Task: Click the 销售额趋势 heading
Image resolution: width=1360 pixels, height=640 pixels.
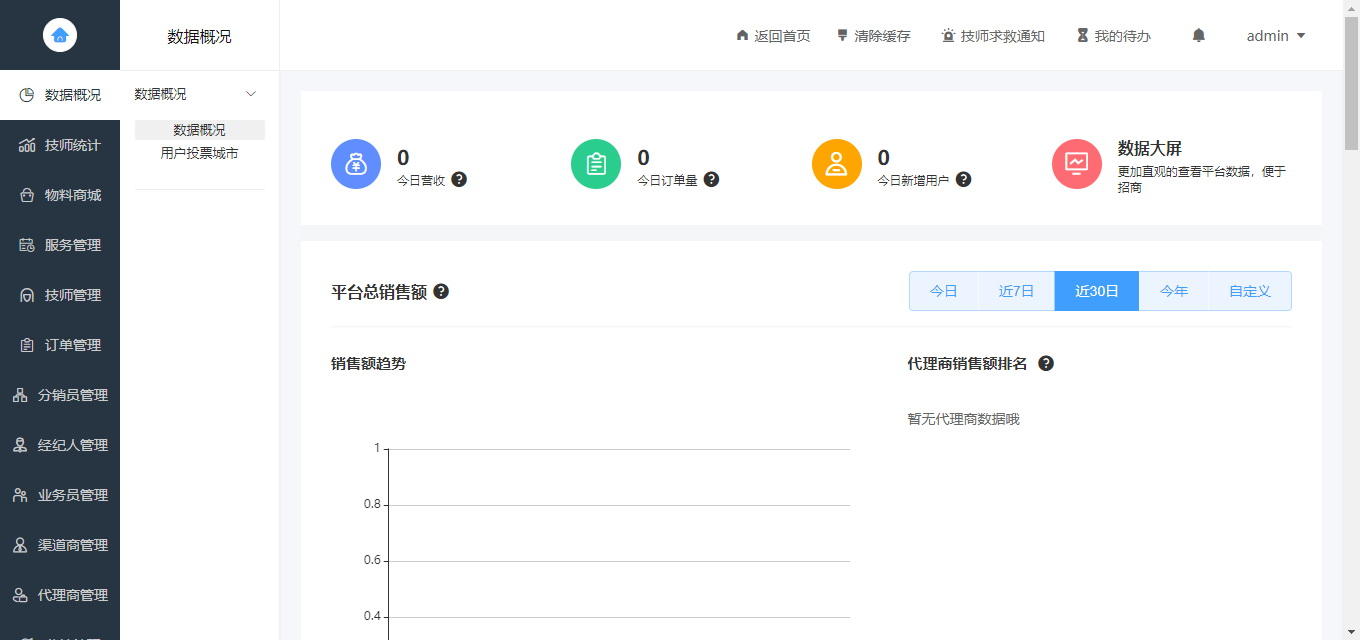Action: [x=368, y=363]
